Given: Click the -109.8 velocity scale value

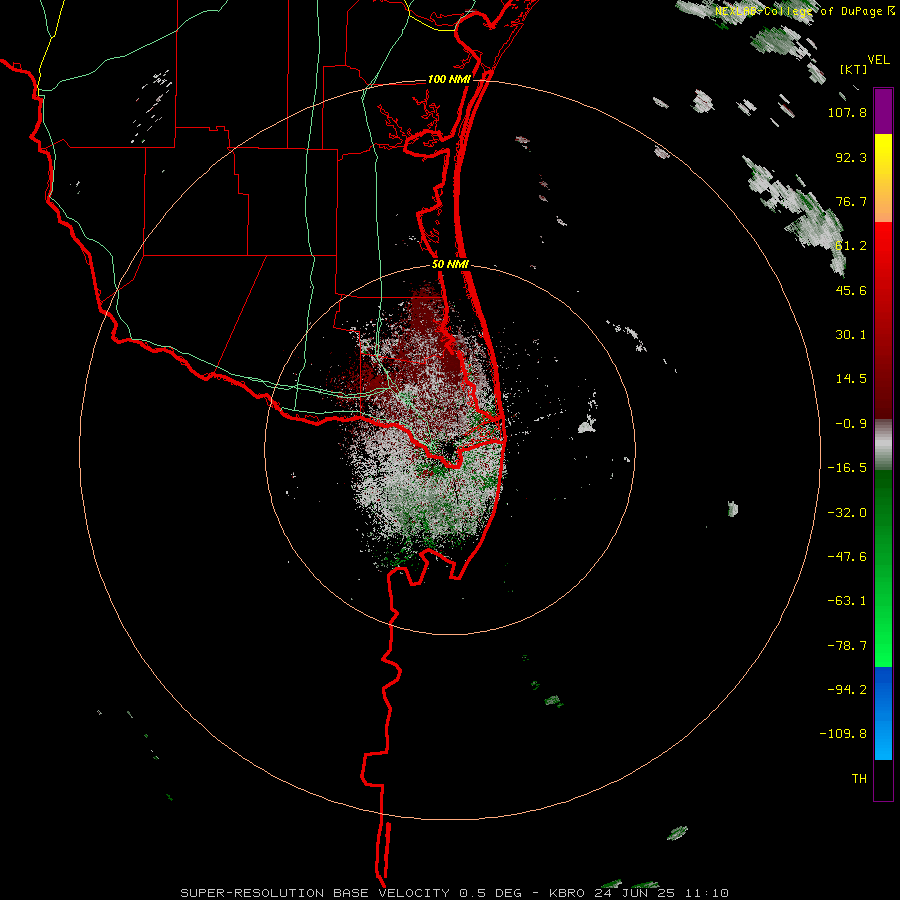Looking at the screenshot, I should tap(843, 734).
